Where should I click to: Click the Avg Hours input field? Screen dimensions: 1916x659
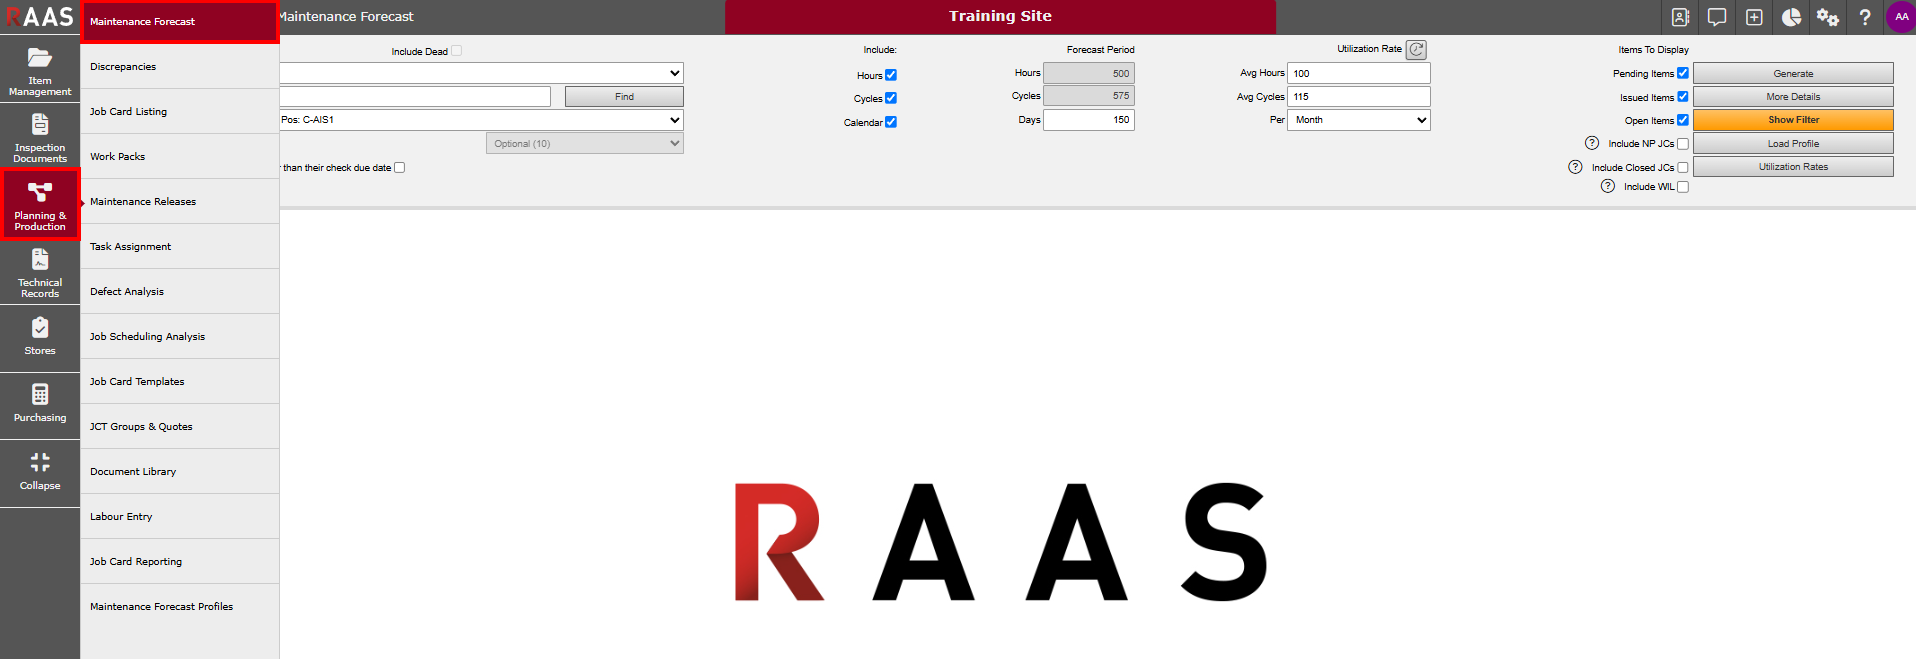[1359, 73]
